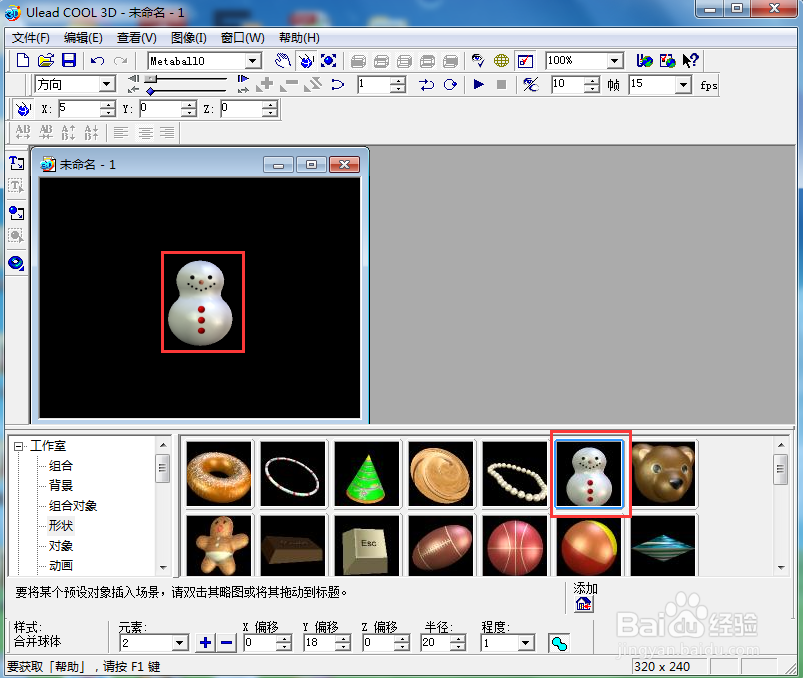Undo the last action
The image size is (803, 678).
coord(97,61)
